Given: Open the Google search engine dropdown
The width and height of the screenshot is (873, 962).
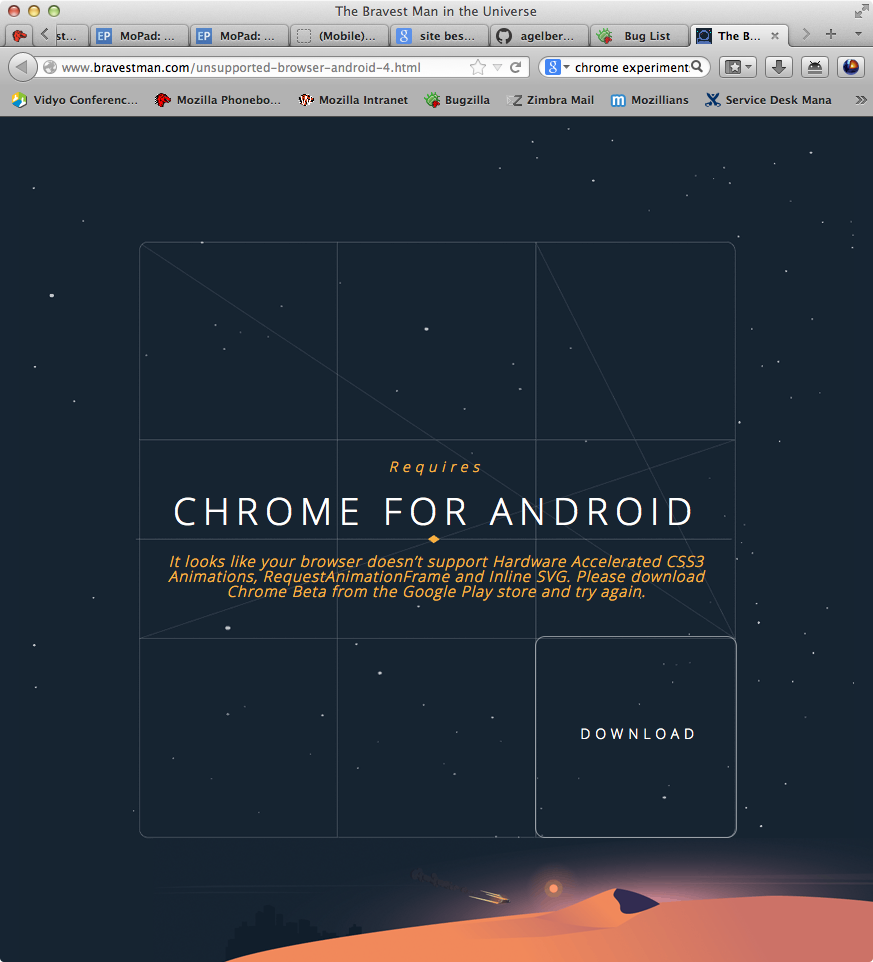Looking at the screenshot, I should [x=557, y=68].
